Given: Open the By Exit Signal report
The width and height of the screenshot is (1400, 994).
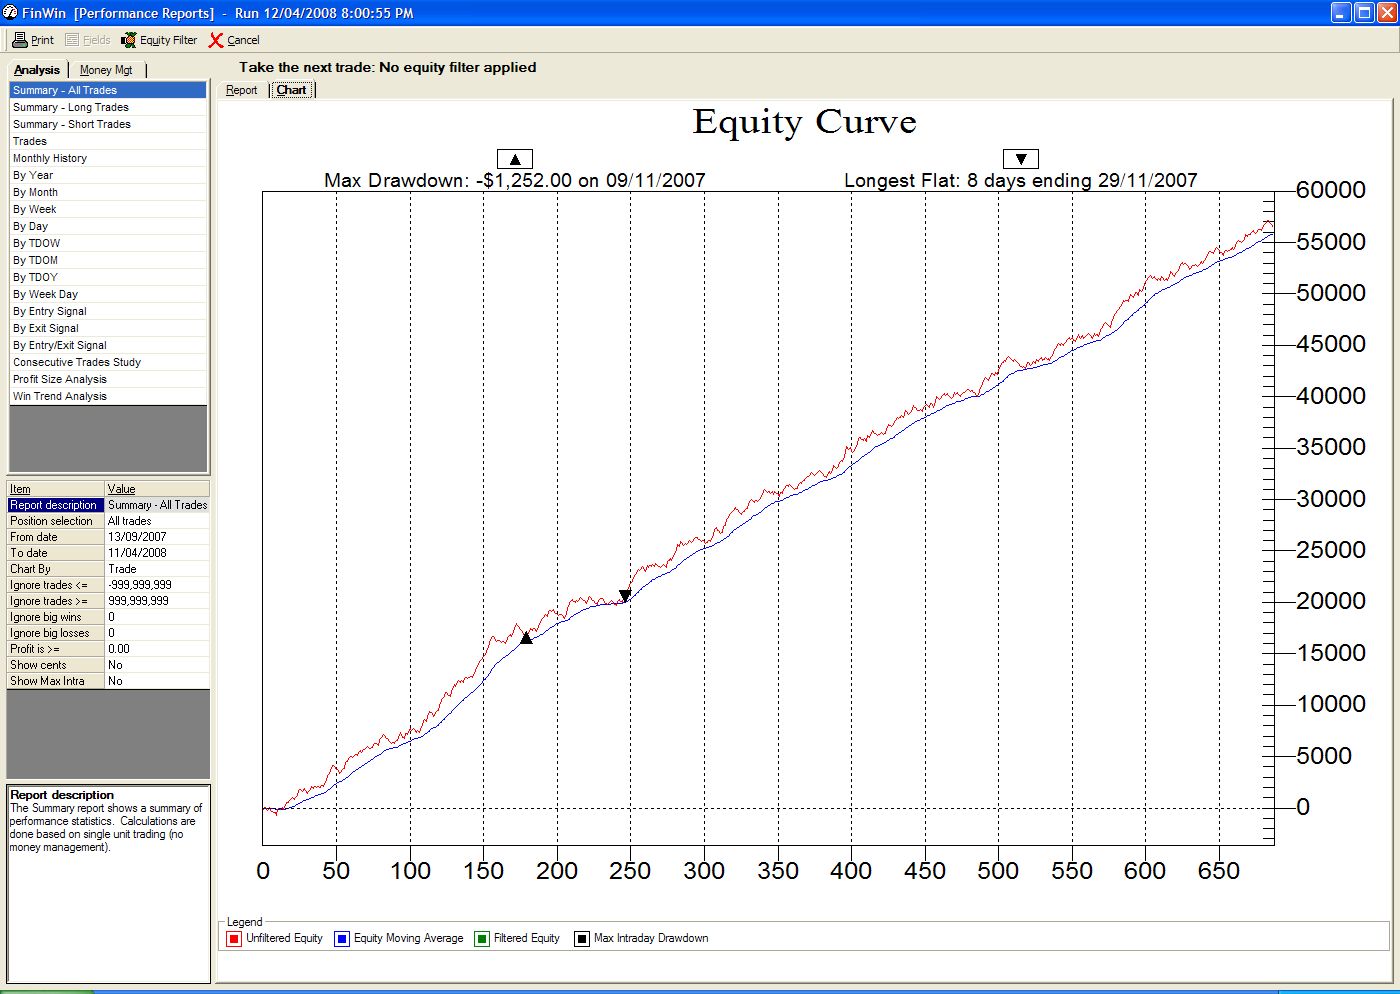Looking at the screenshot, I should [108, 328].
